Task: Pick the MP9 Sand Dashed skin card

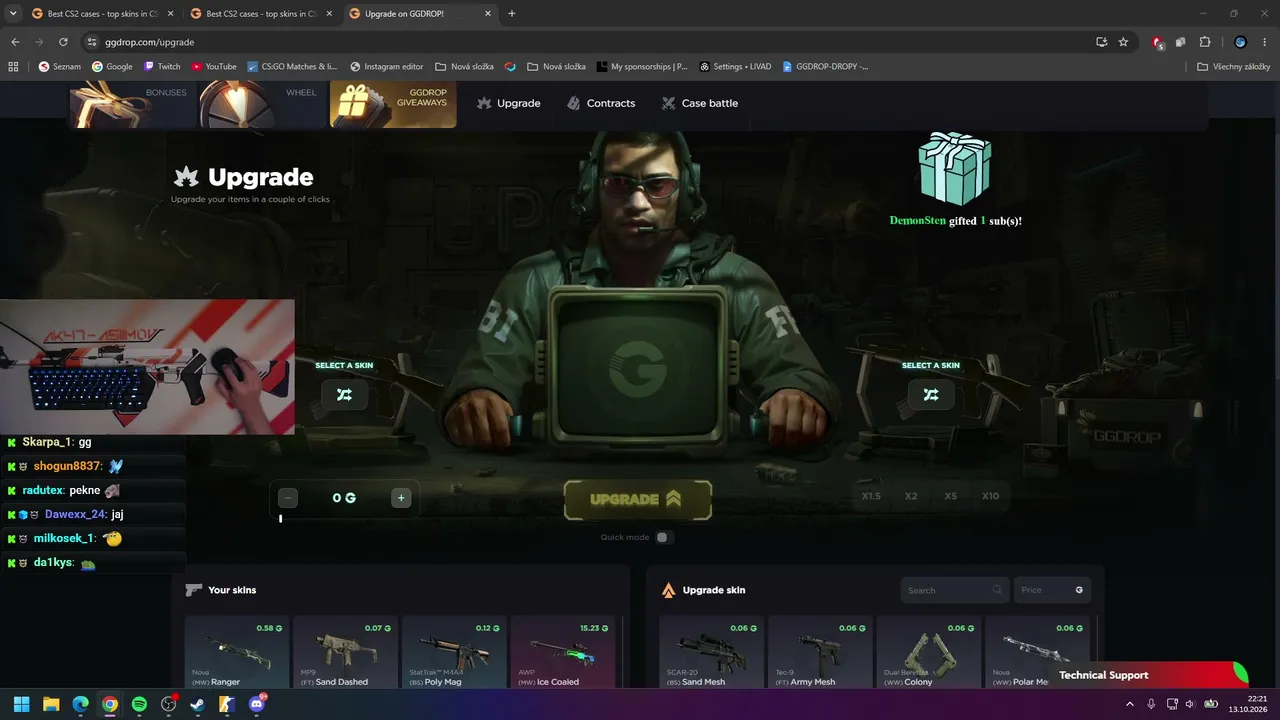Action: 345,652
